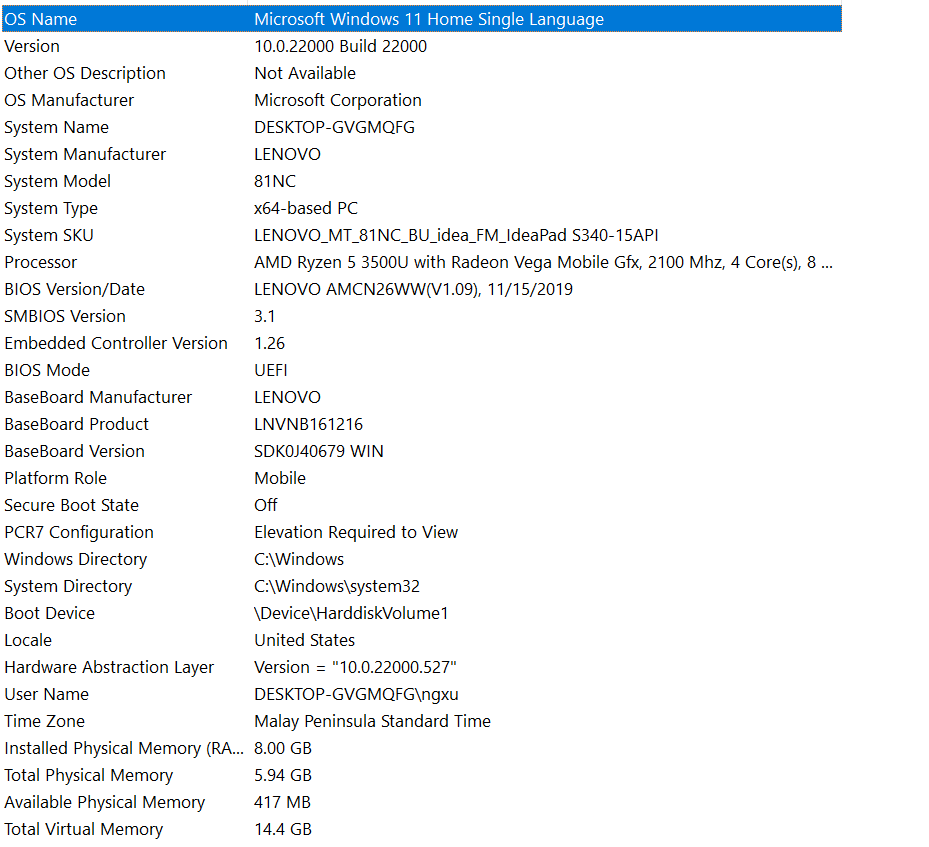The width and height of the screenshot is (929, 847).
Task: Select HAL version value 10.0.22000.527
Action: (355, 668)
